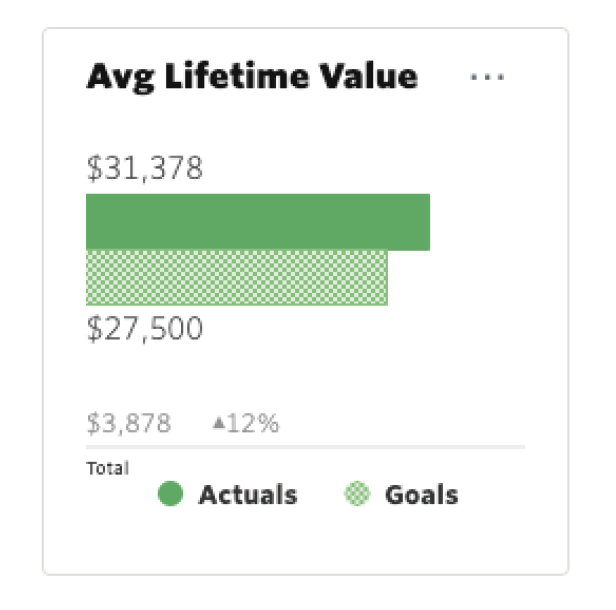Click the checkered Goals legend marker
Image resolution: width=616 pixels, height=610 pixels.
(x=357, y=494)
